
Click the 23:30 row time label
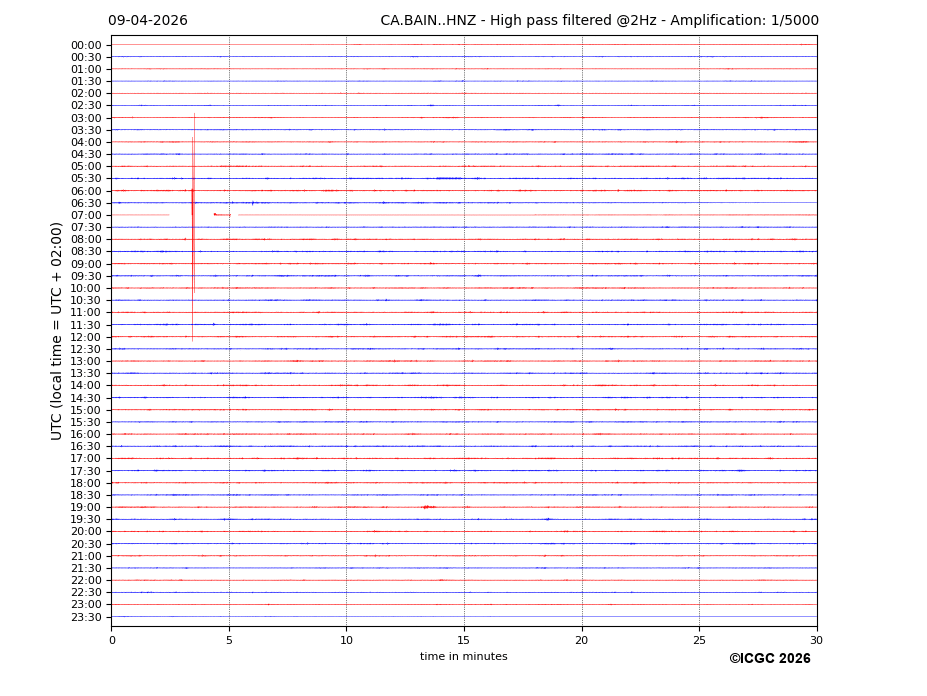pyautogui.click(x=86, y=617)
